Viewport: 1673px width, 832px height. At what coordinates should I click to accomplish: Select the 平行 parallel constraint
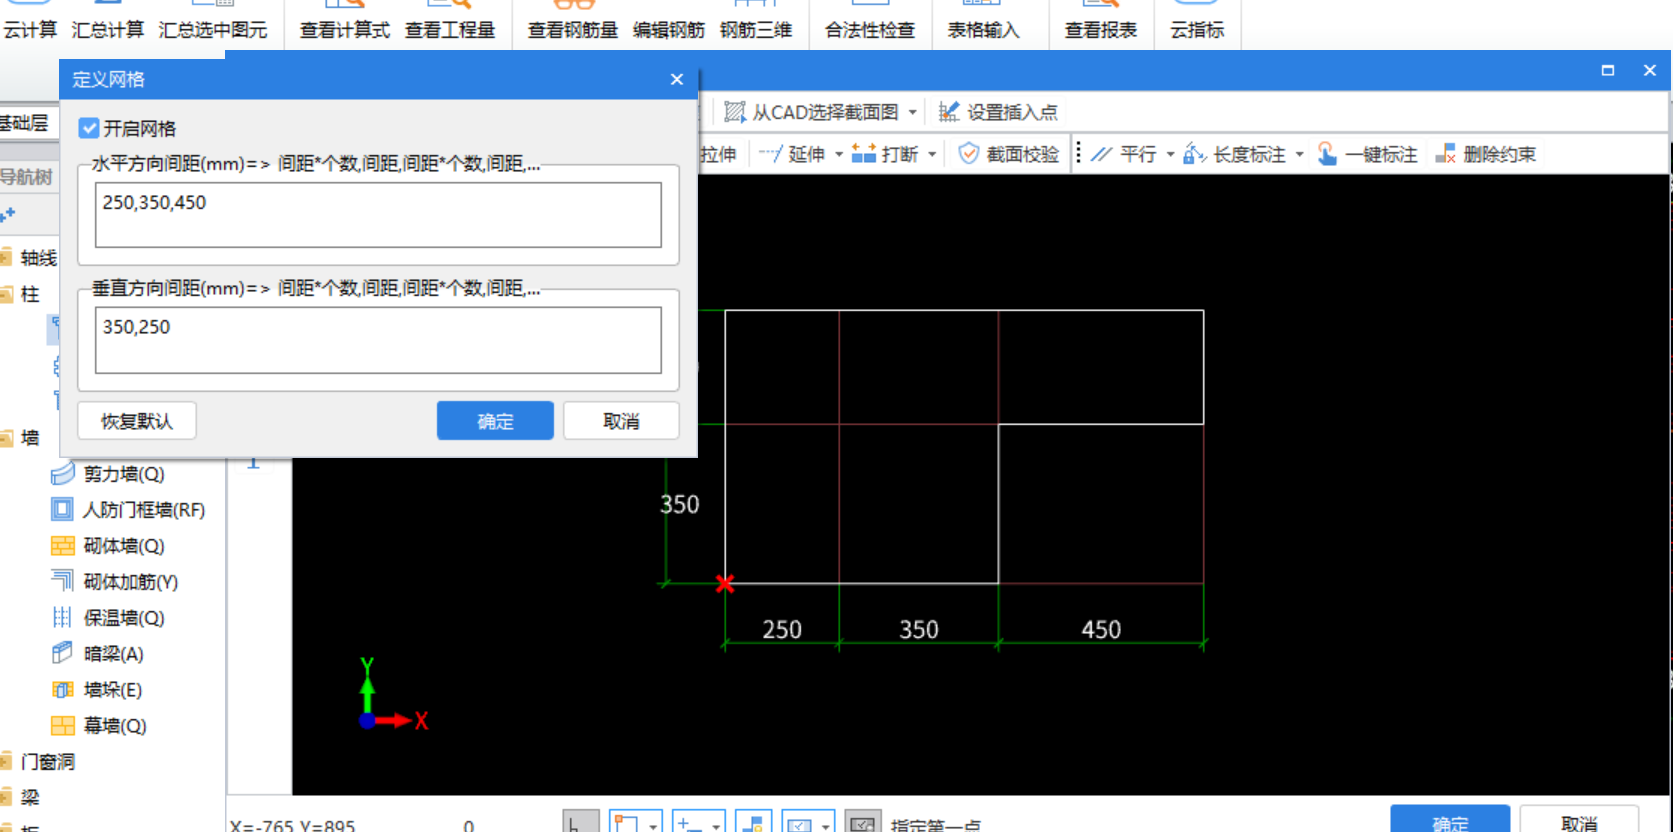point(1124,154)
